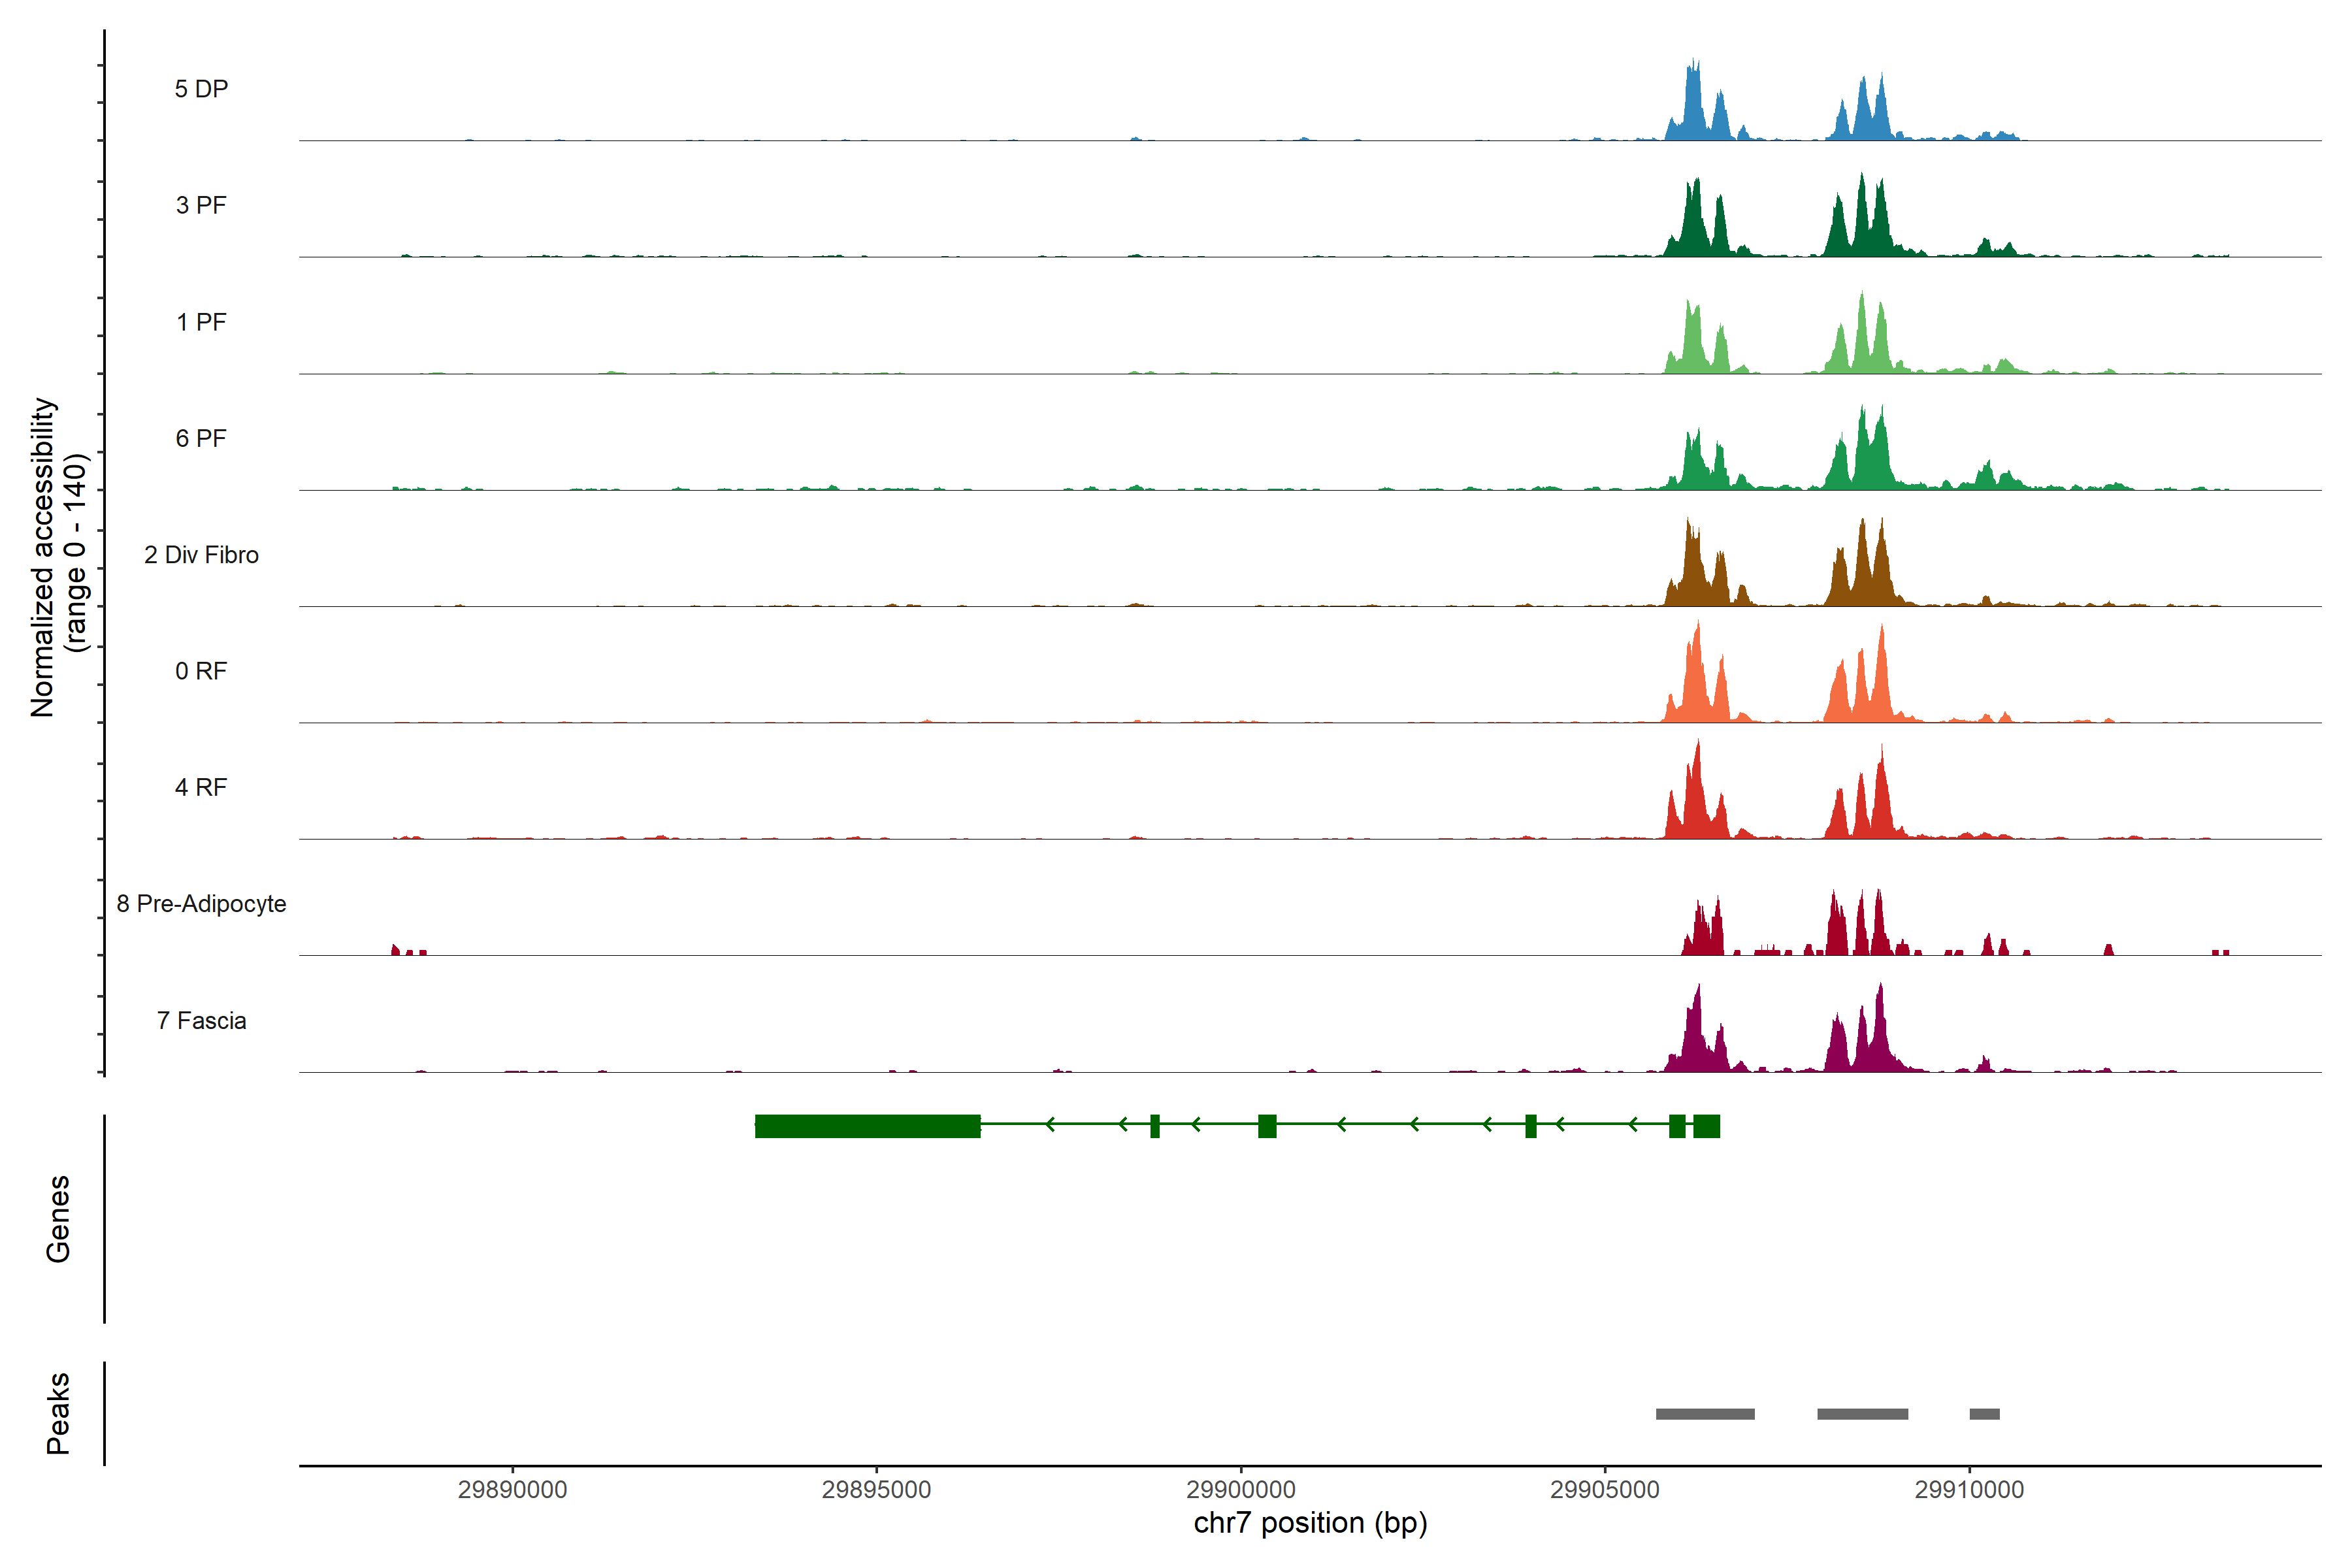This screenshot has width=2352, height=1568.
Task: Click the 29890000 axis tick label
Action: coord(512,1489)
